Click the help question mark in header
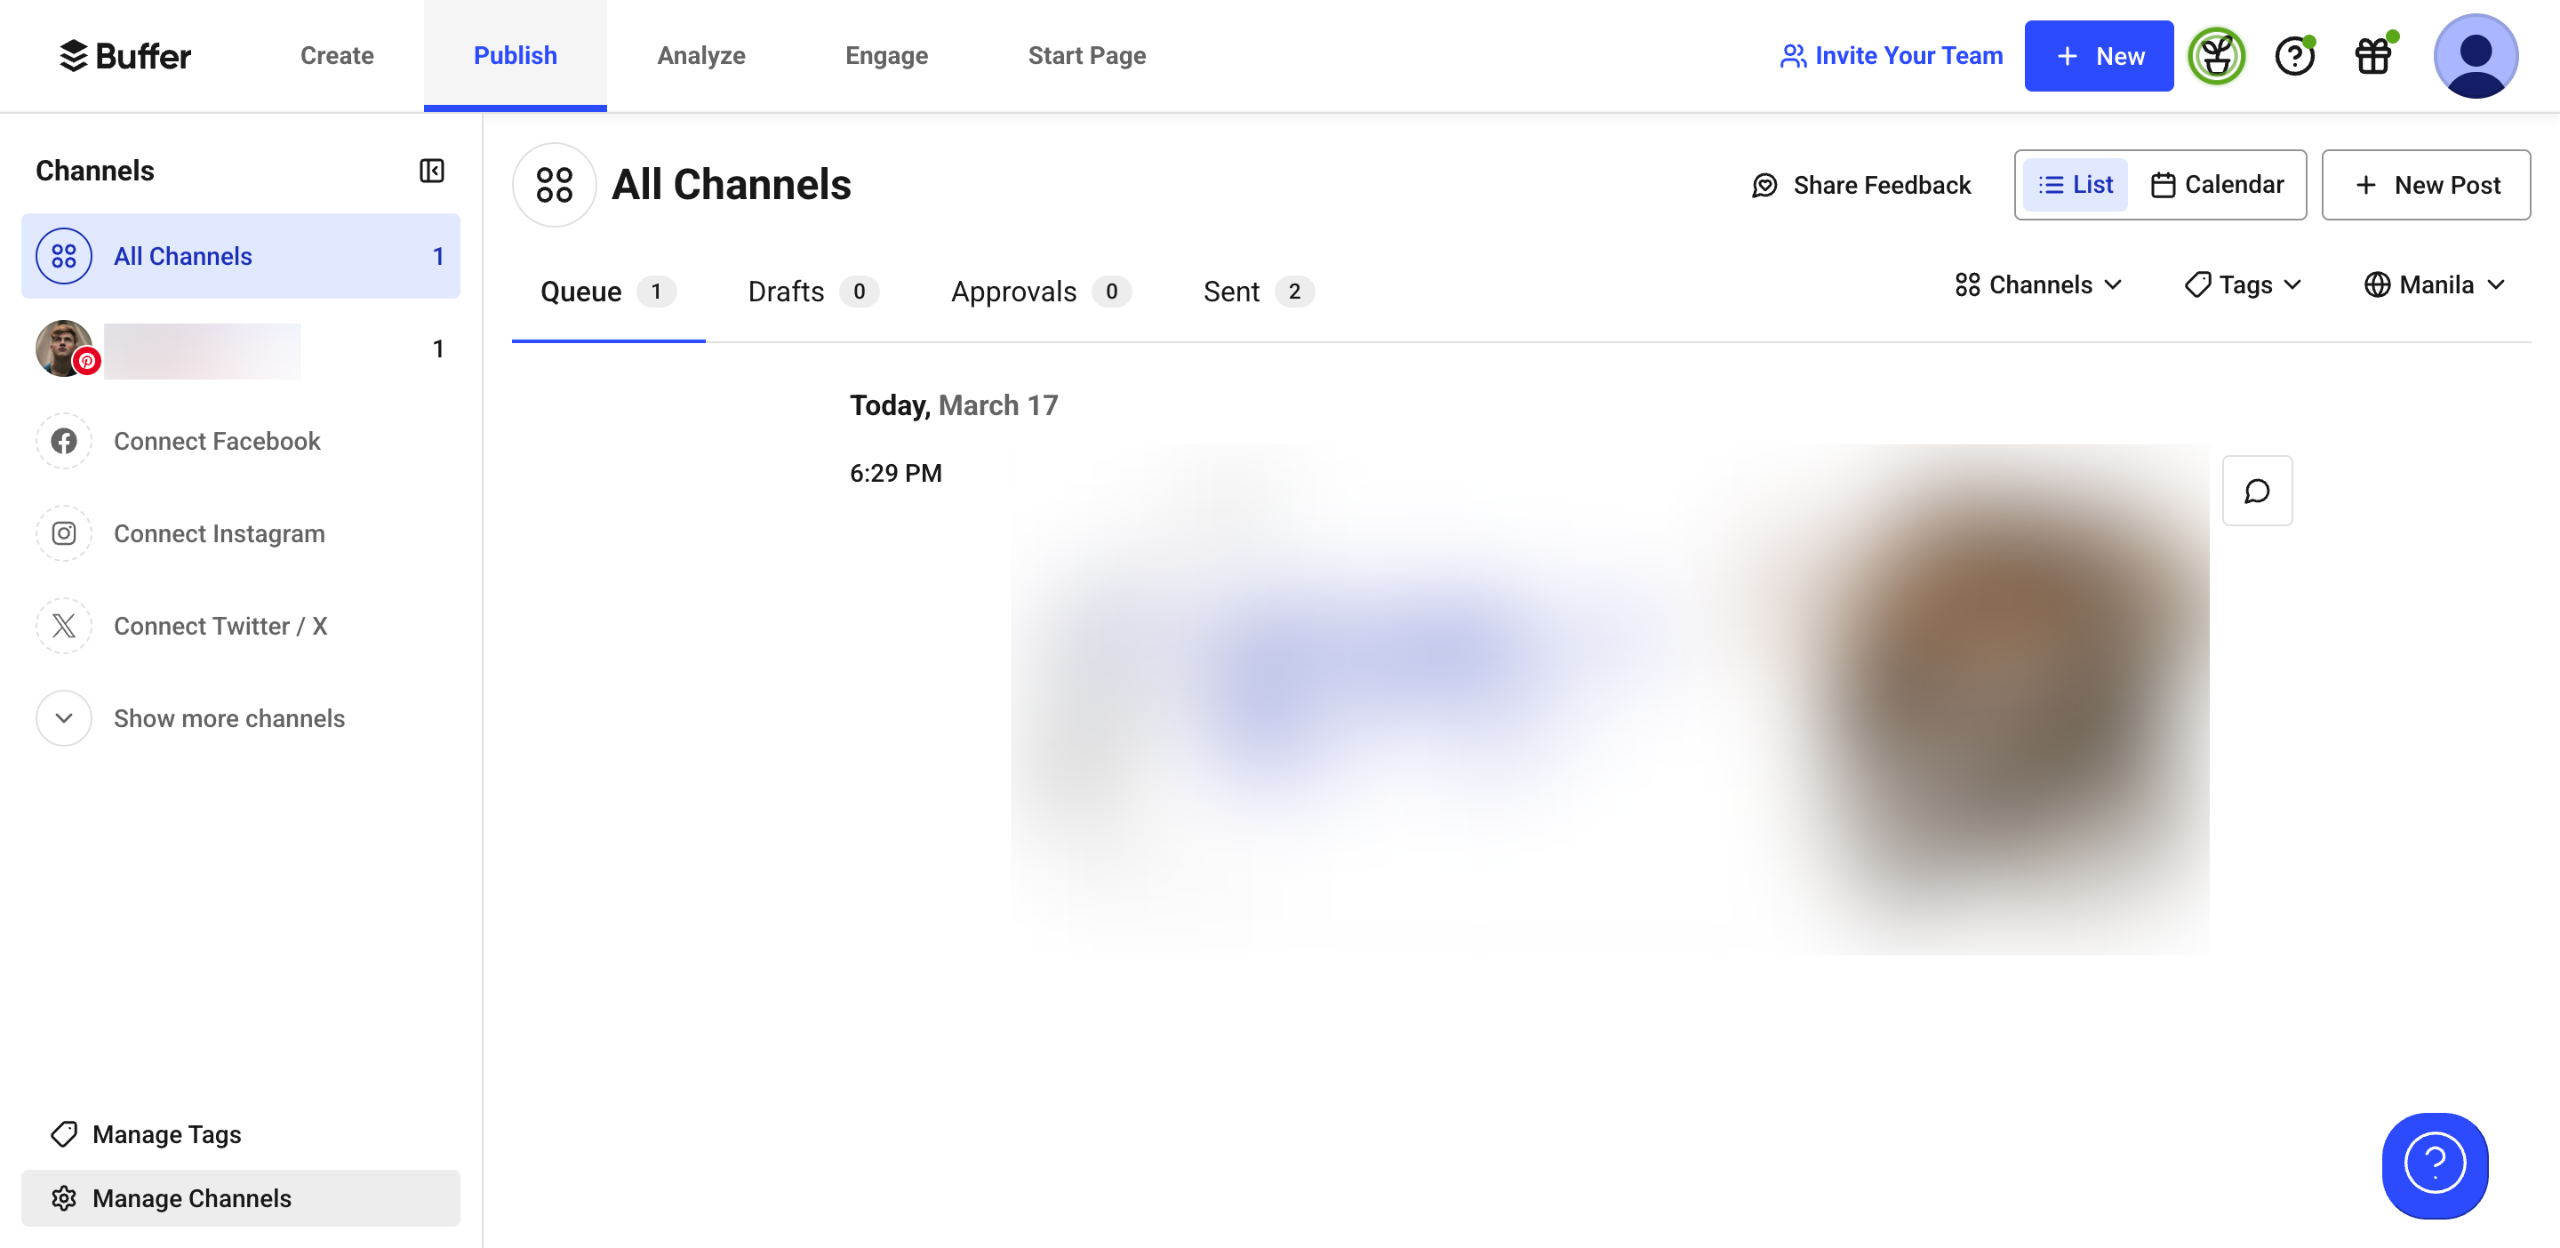 [x=2294, y=56]
